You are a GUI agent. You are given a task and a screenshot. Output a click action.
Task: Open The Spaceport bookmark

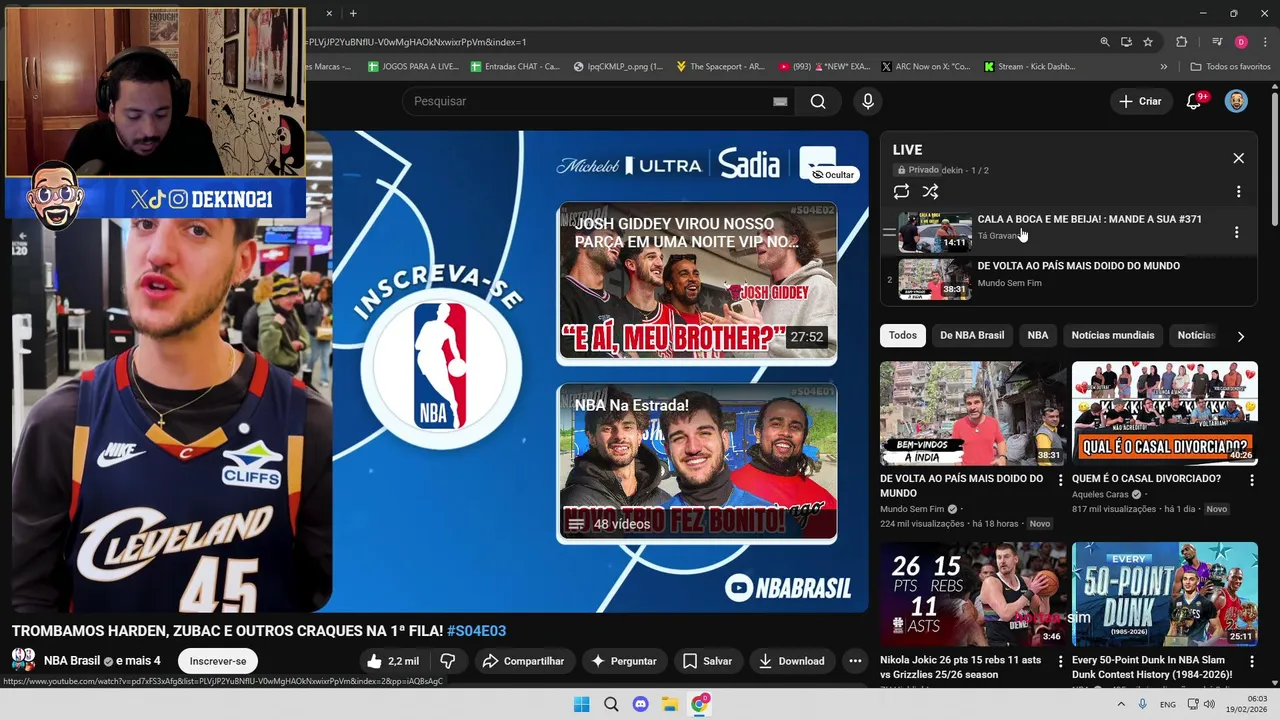[x=720, y=67]
